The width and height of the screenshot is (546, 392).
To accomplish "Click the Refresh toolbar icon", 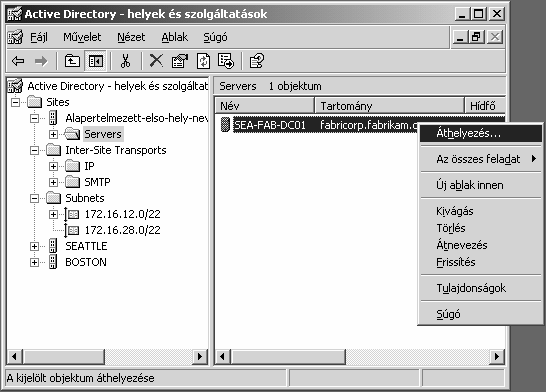I will tap(203, 61).
